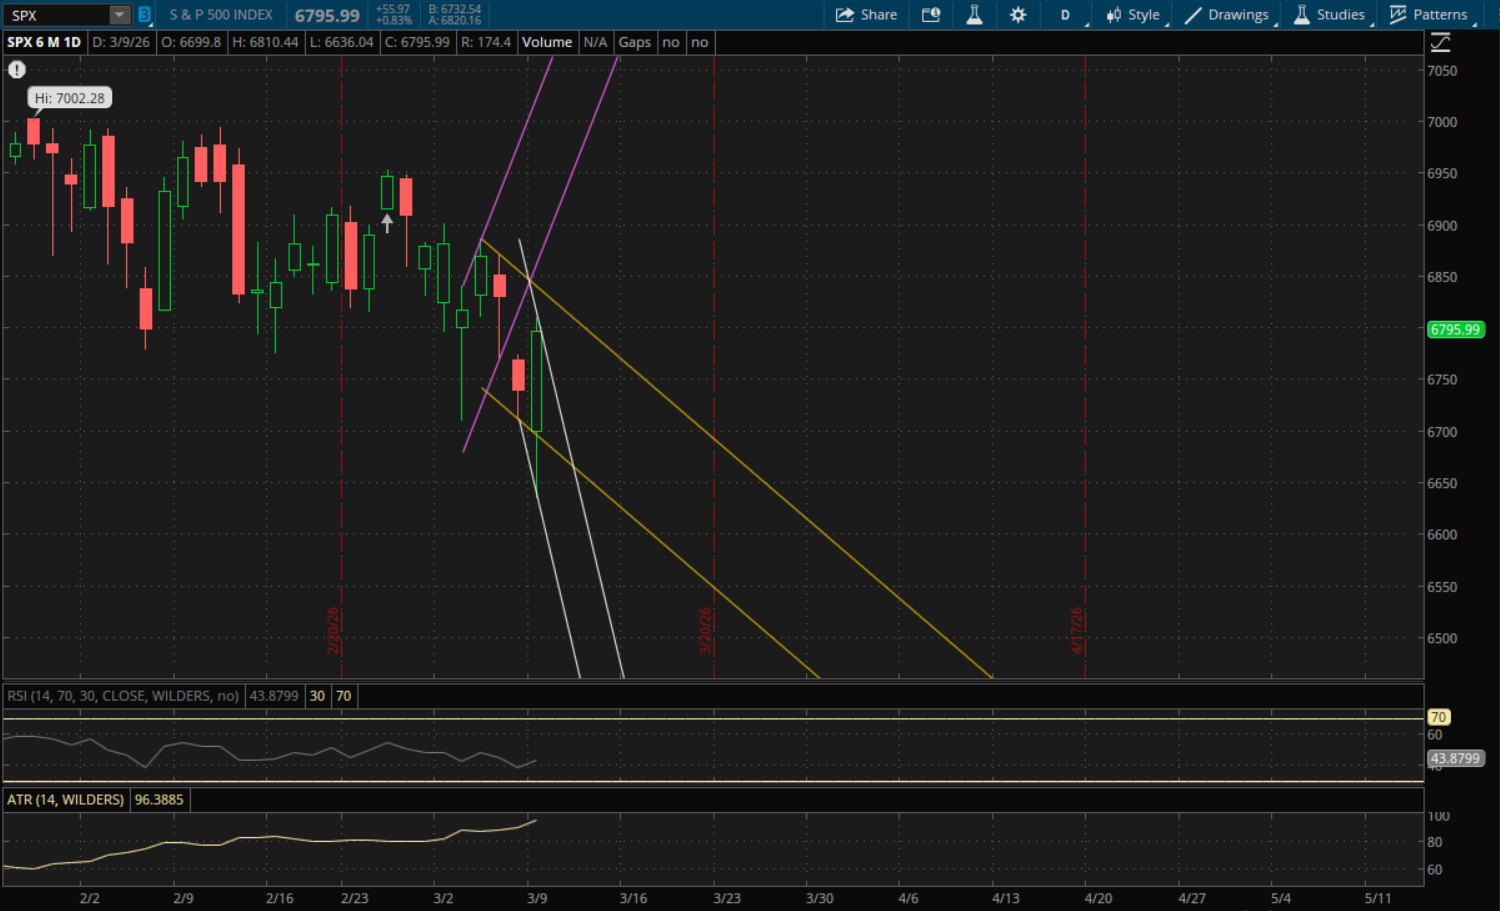Click the flask icon beside the gear
This screenshot has width=1500, height=911.
tap(974, 15)
